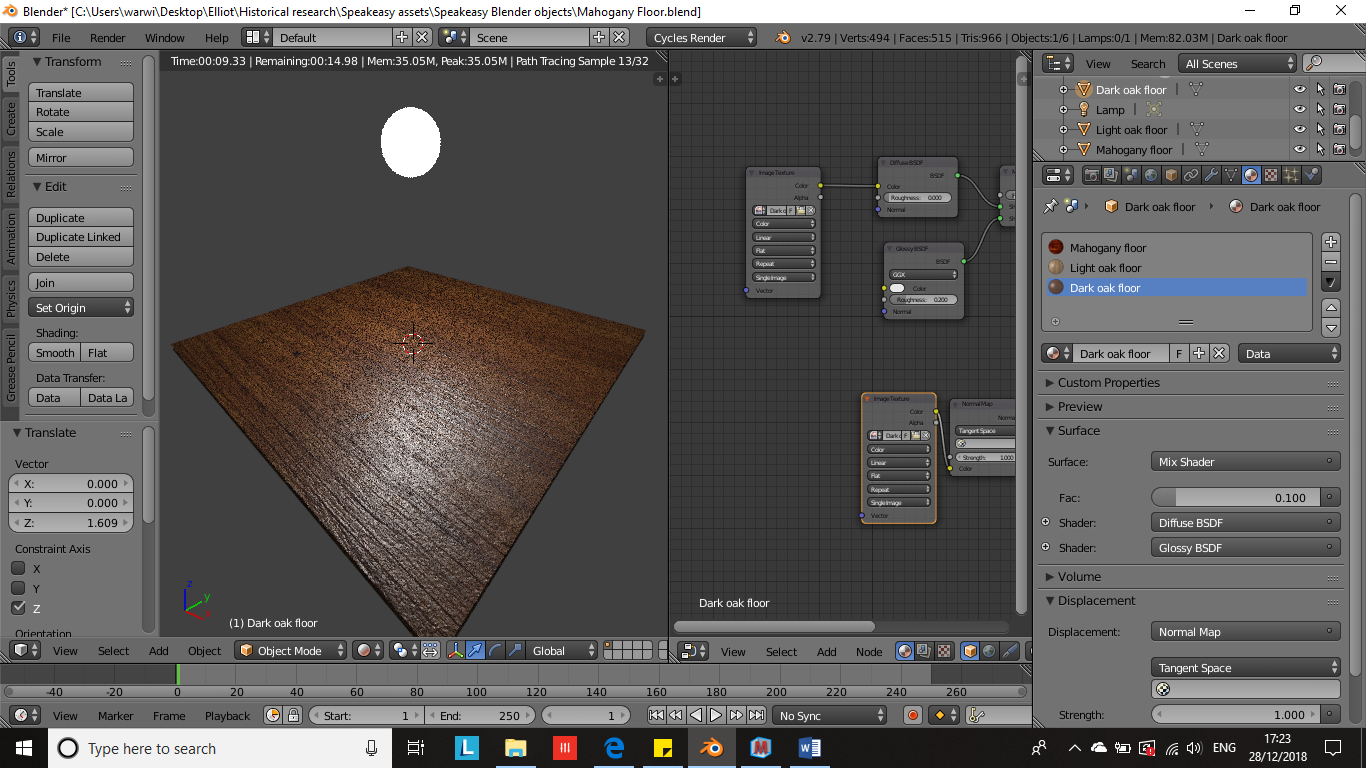Click the Render camera properties tab
Viewport: 1366px width, 768px height.
[x=1091, y=175]
